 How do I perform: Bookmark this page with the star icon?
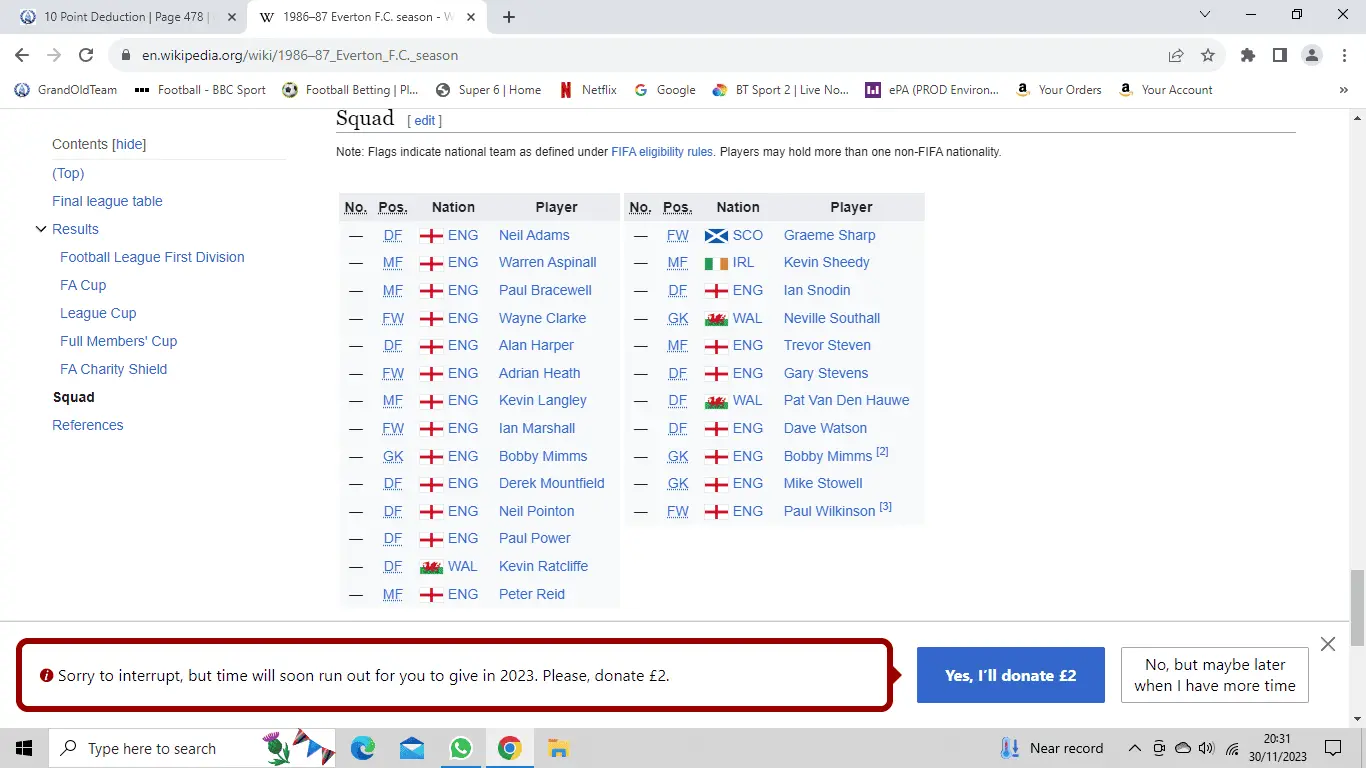pos(1208,56)
